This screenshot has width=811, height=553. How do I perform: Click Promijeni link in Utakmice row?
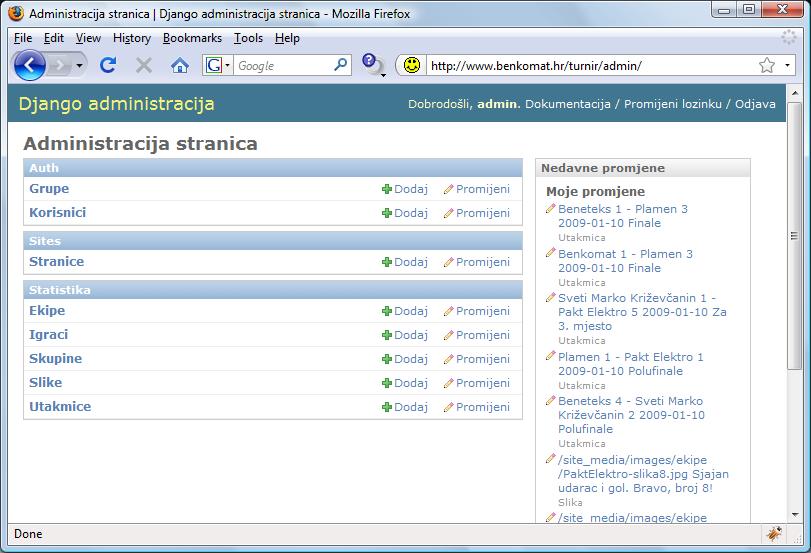(x=483, y=407)
